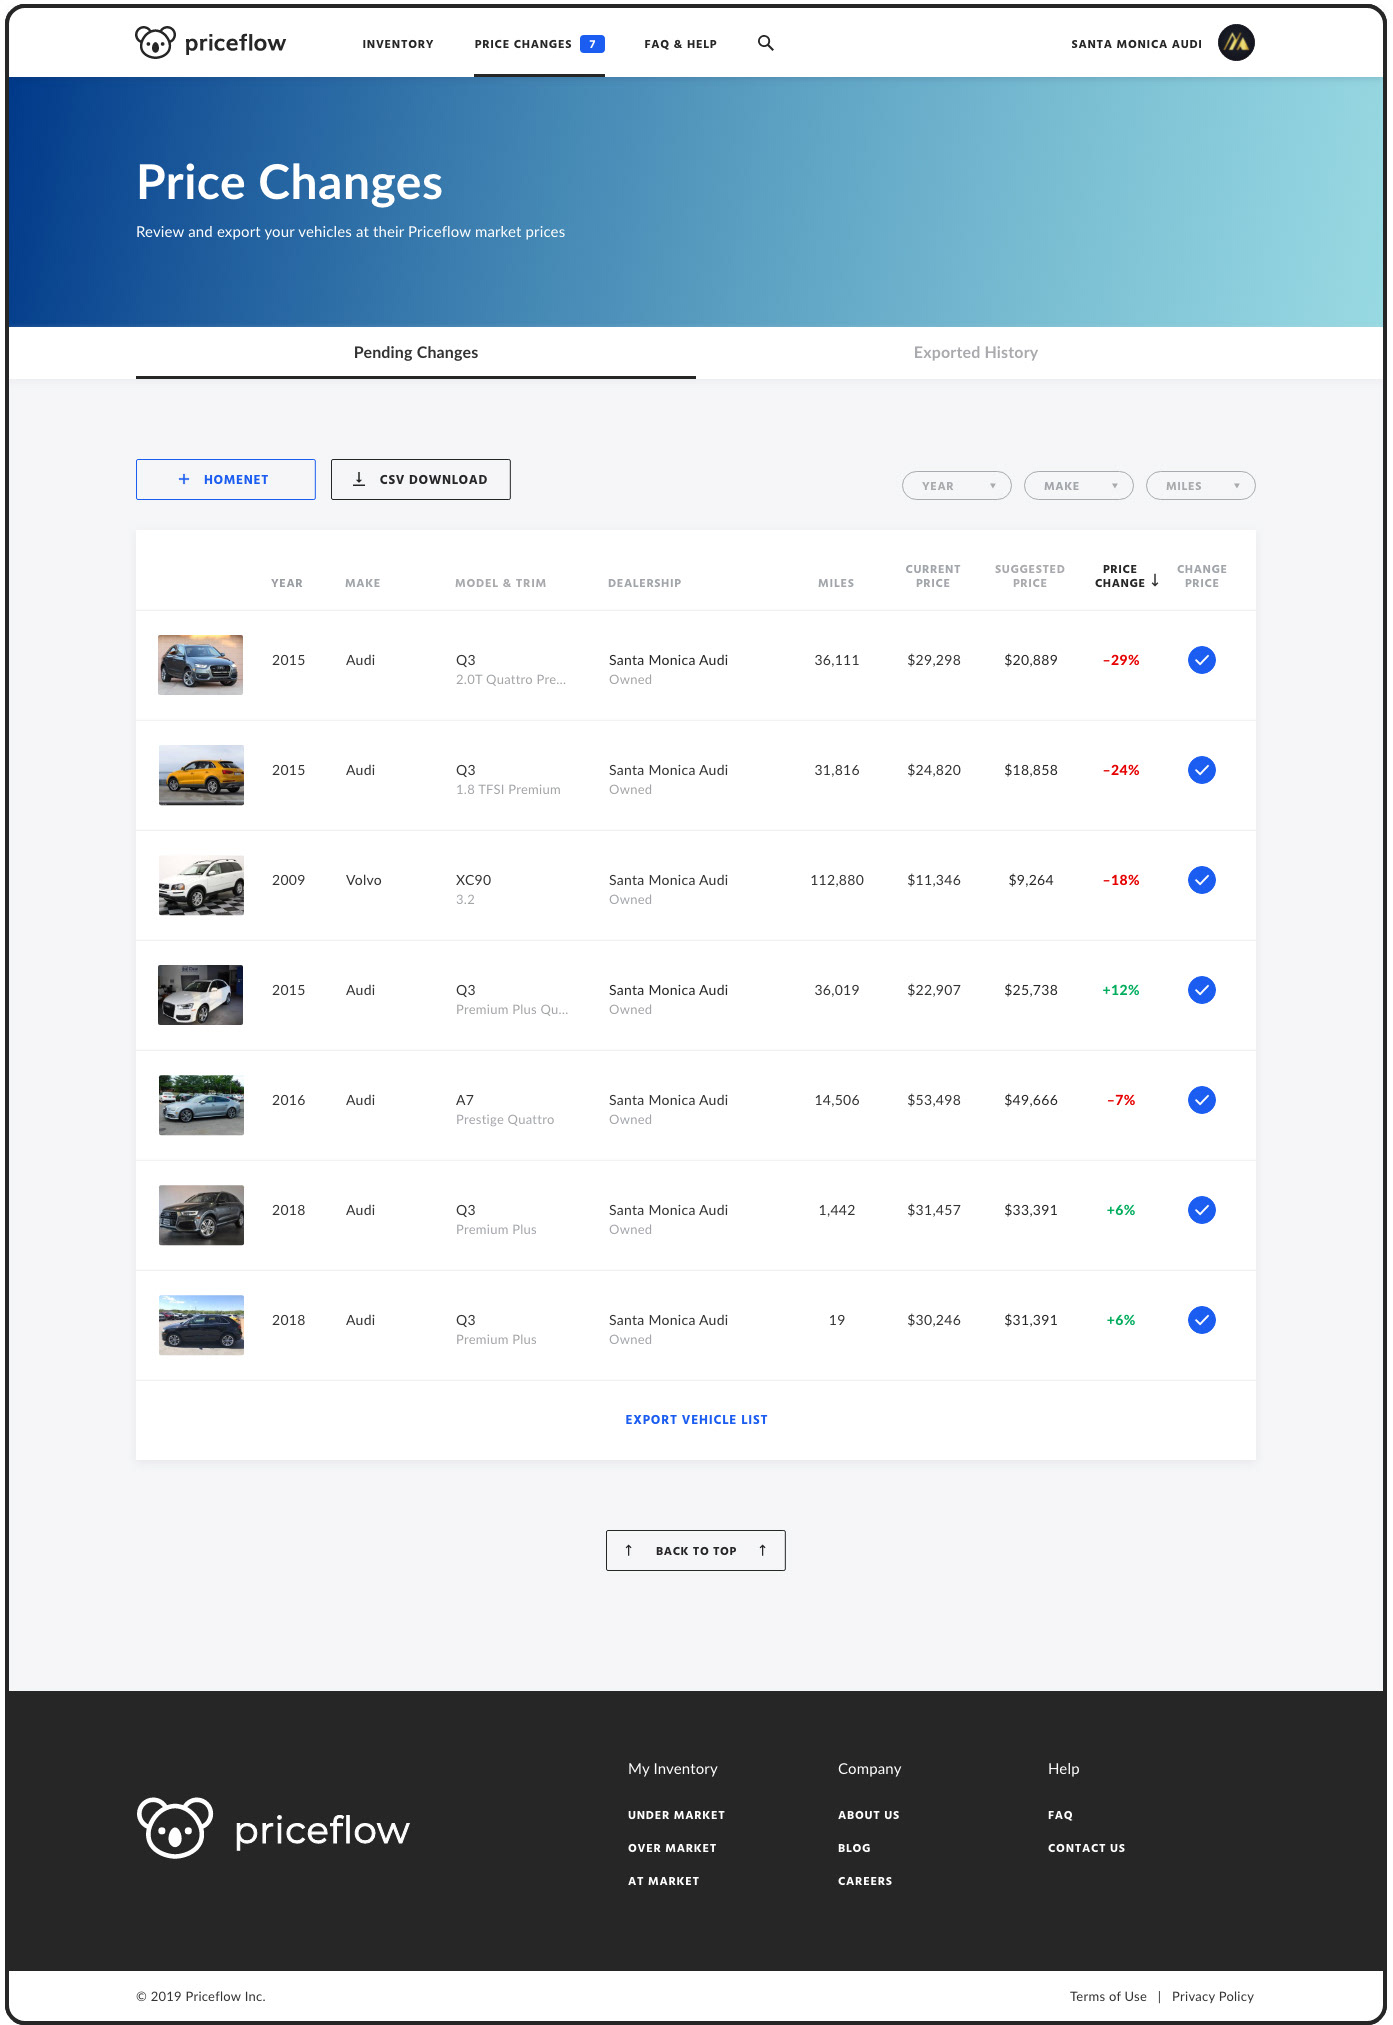Click the CSV Download button
The height and width of the screenshot is (2025, 1393).
click(421, 480)
